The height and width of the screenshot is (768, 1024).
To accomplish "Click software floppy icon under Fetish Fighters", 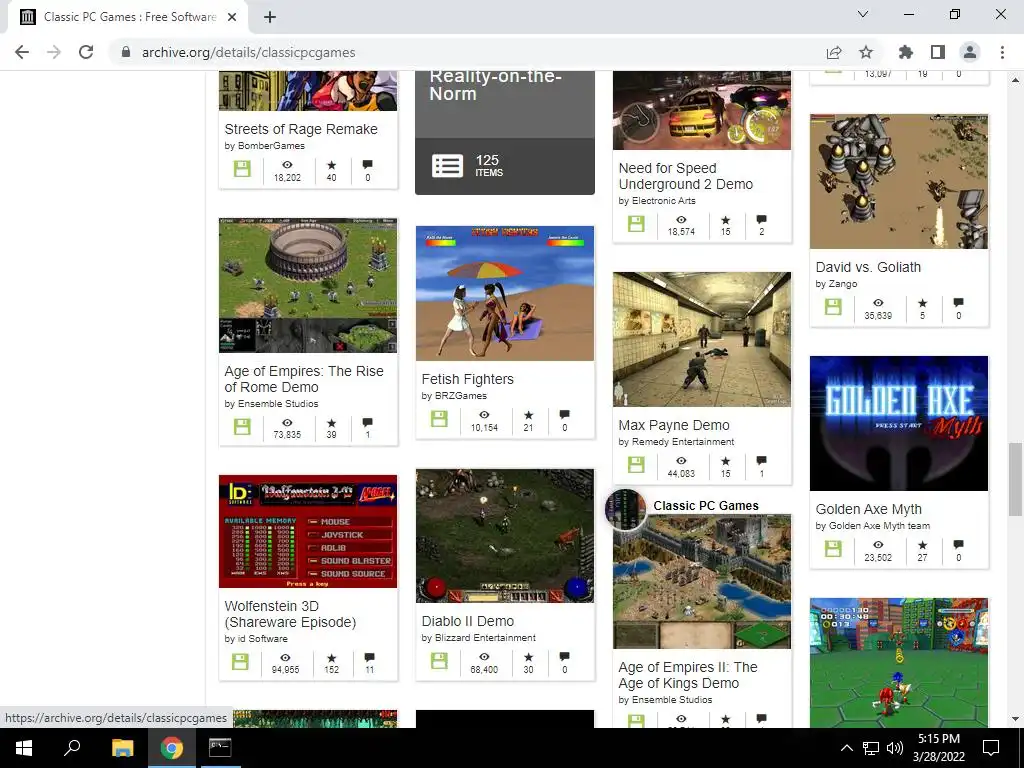I will click(x=439, y=419).
